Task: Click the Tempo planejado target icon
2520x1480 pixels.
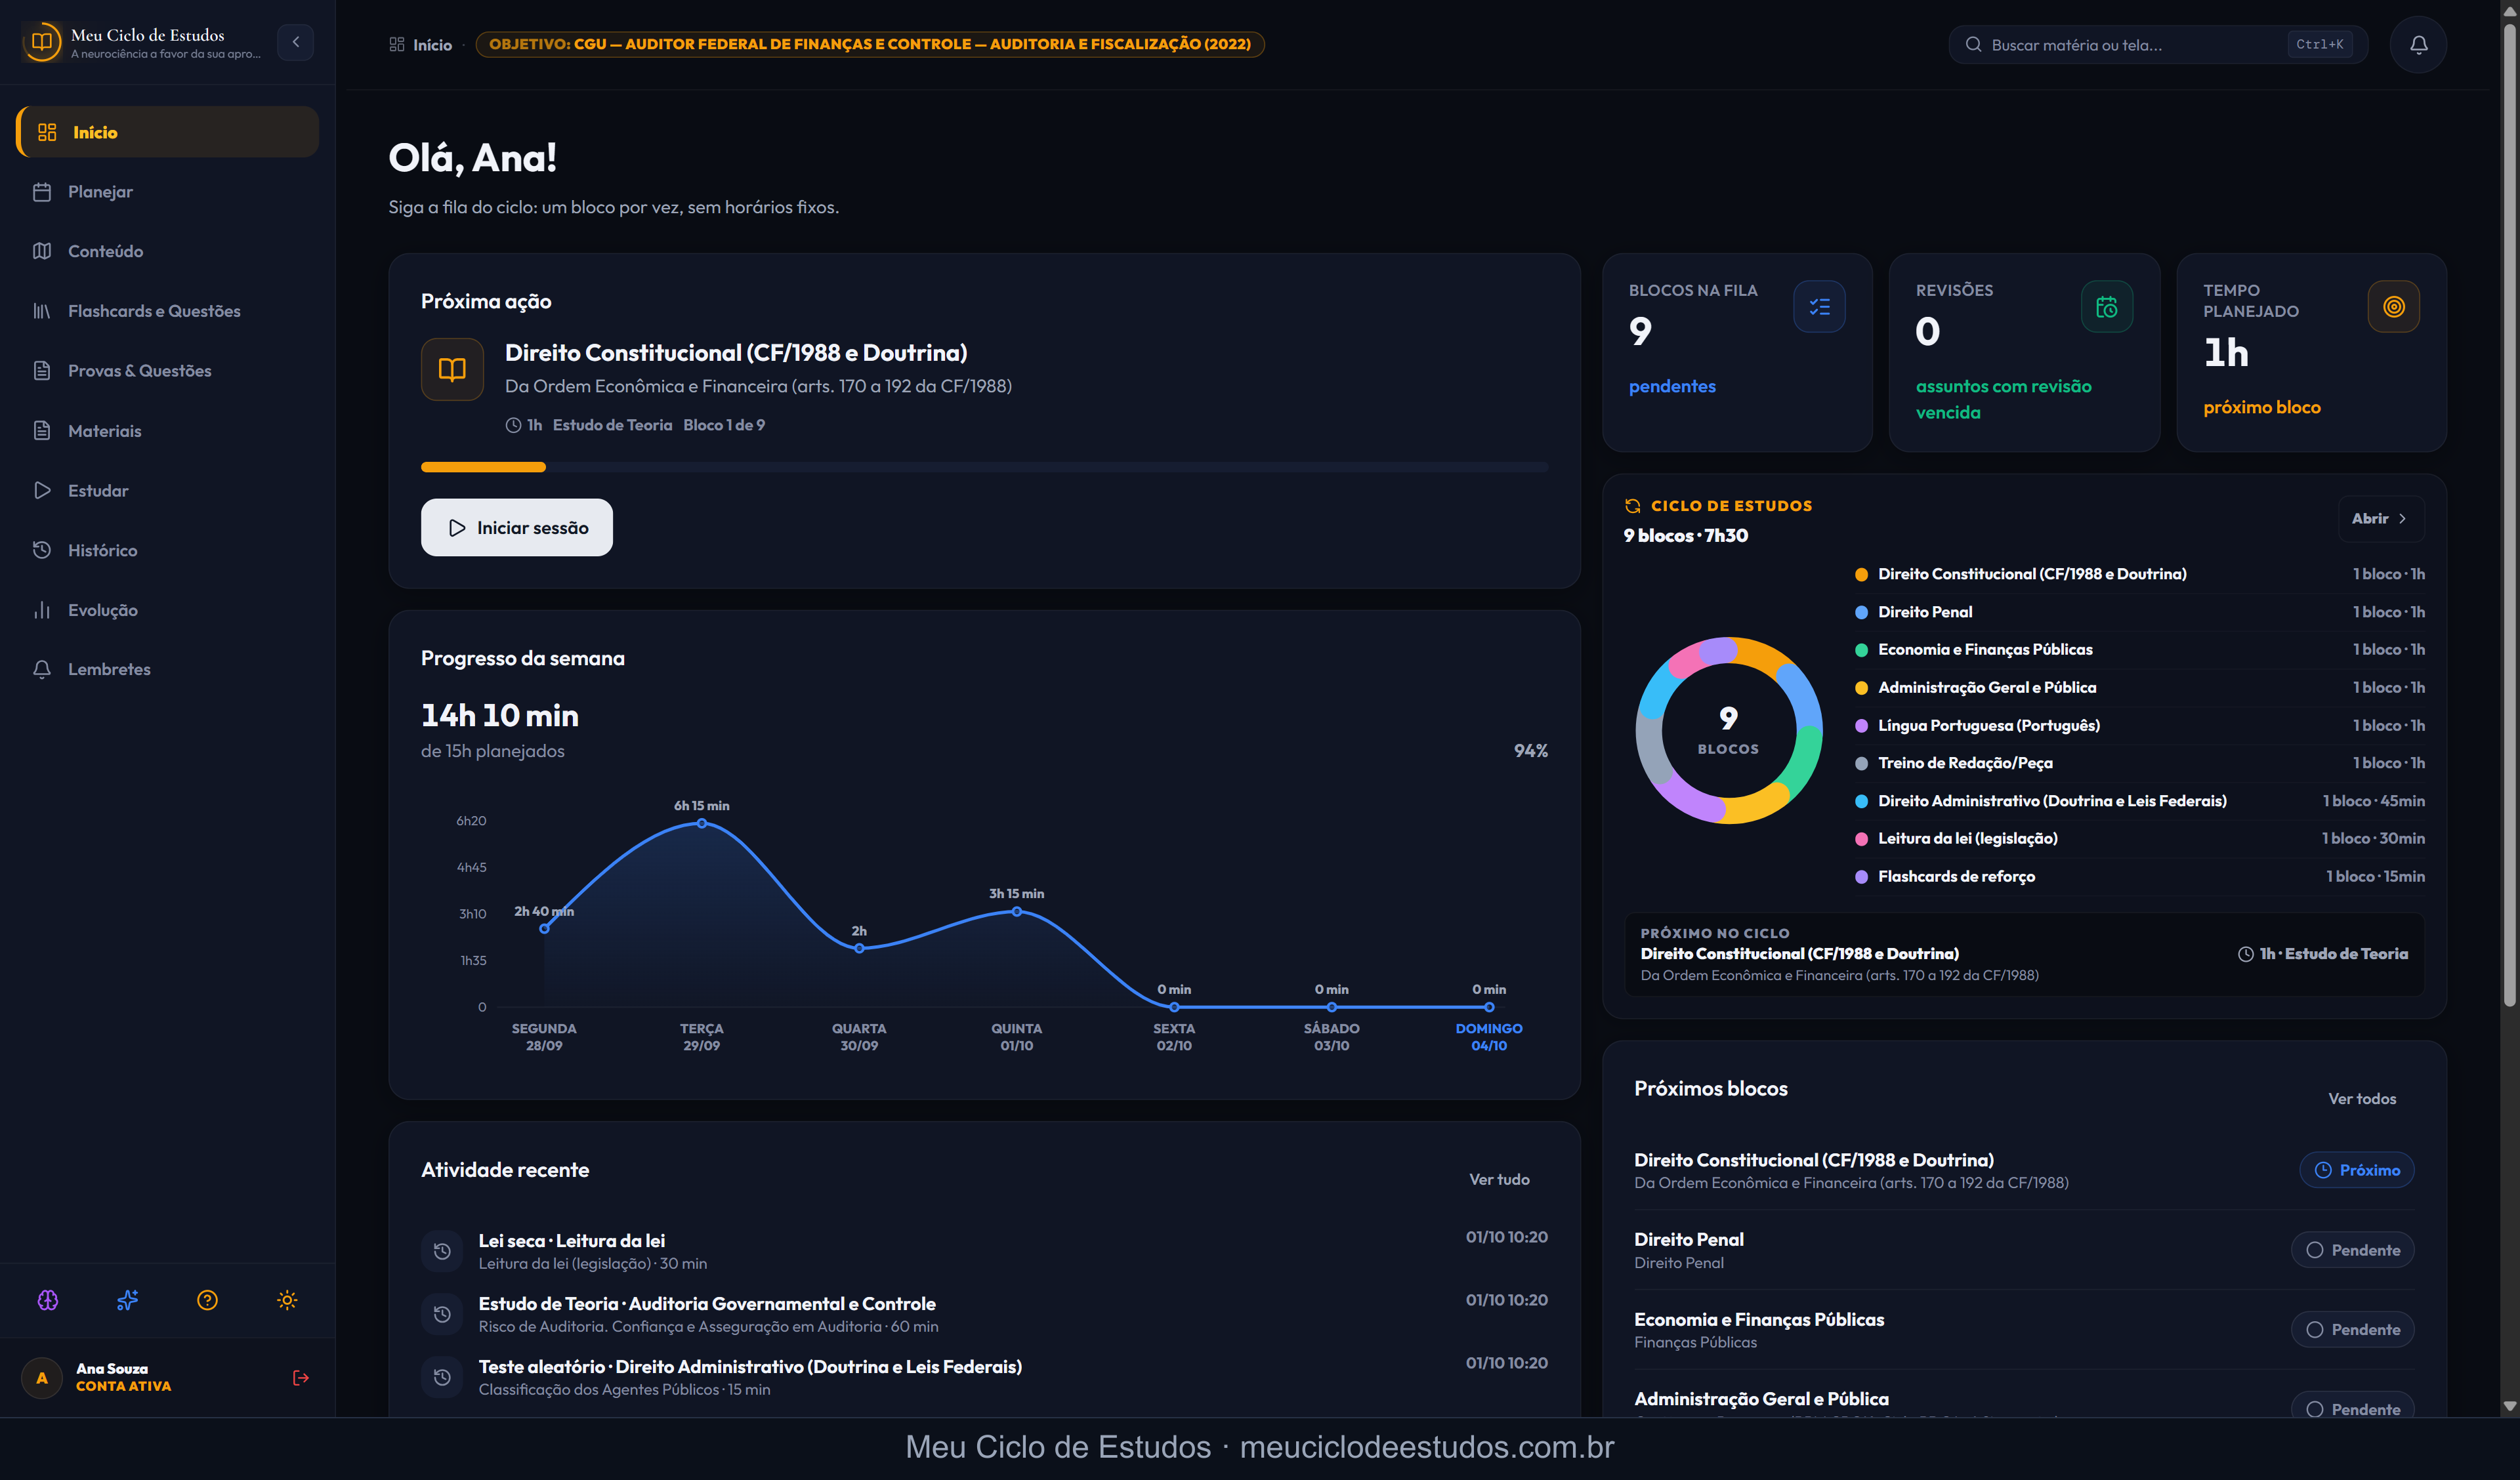Action: tap(2393, 307)
